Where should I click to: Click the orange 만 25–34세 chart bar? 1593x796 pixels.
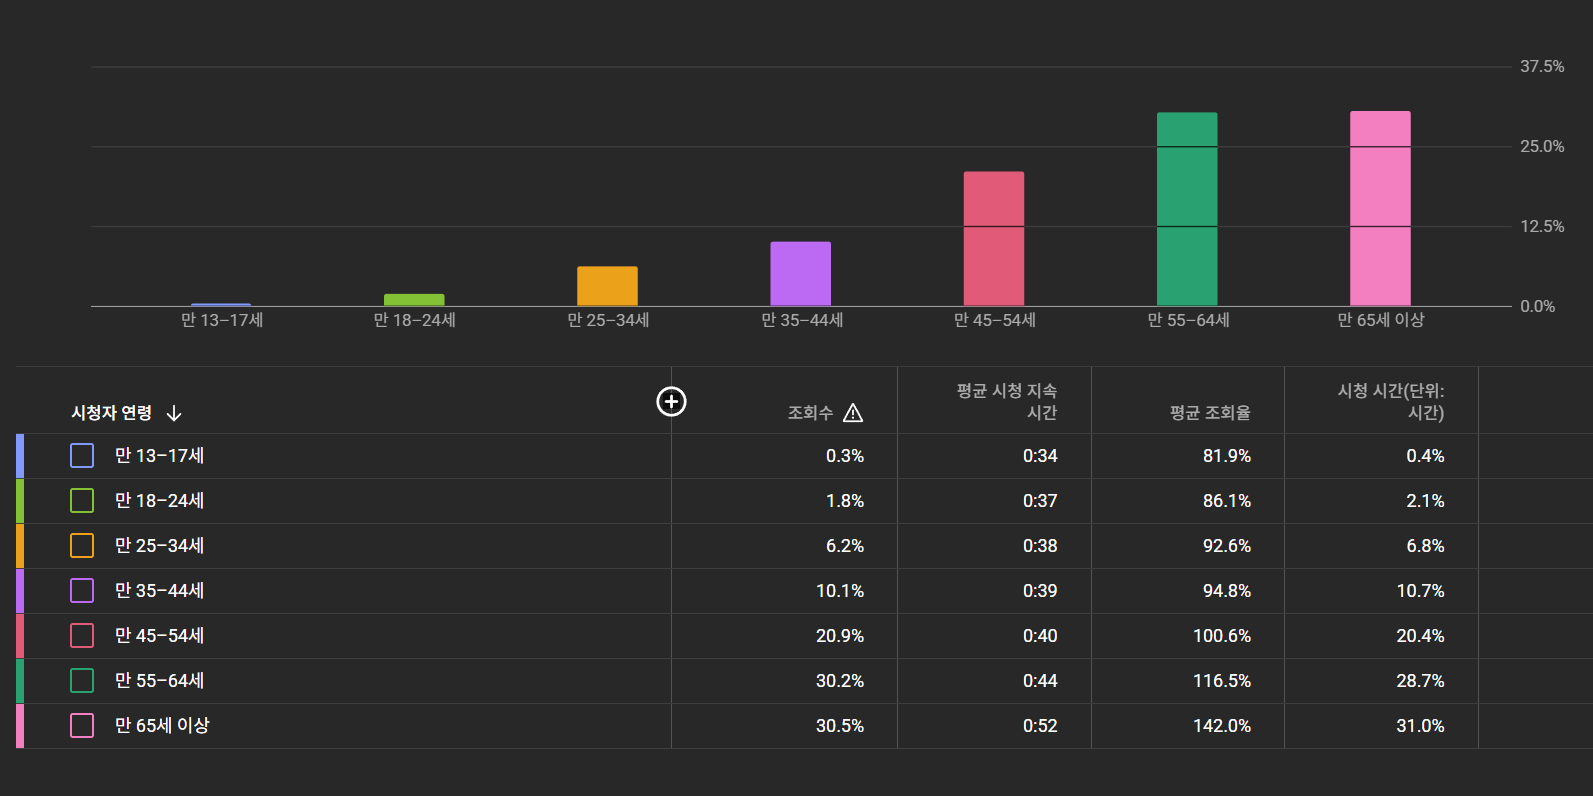pos(607,286)
